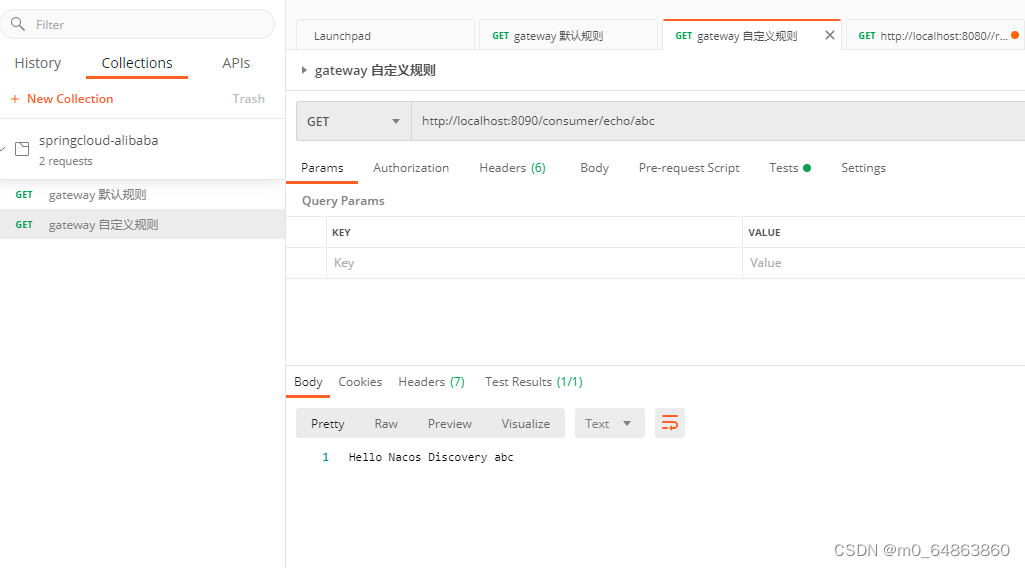Switch to the History tab
This screenshot has height=568, width=1025.
tap(38, 63)
